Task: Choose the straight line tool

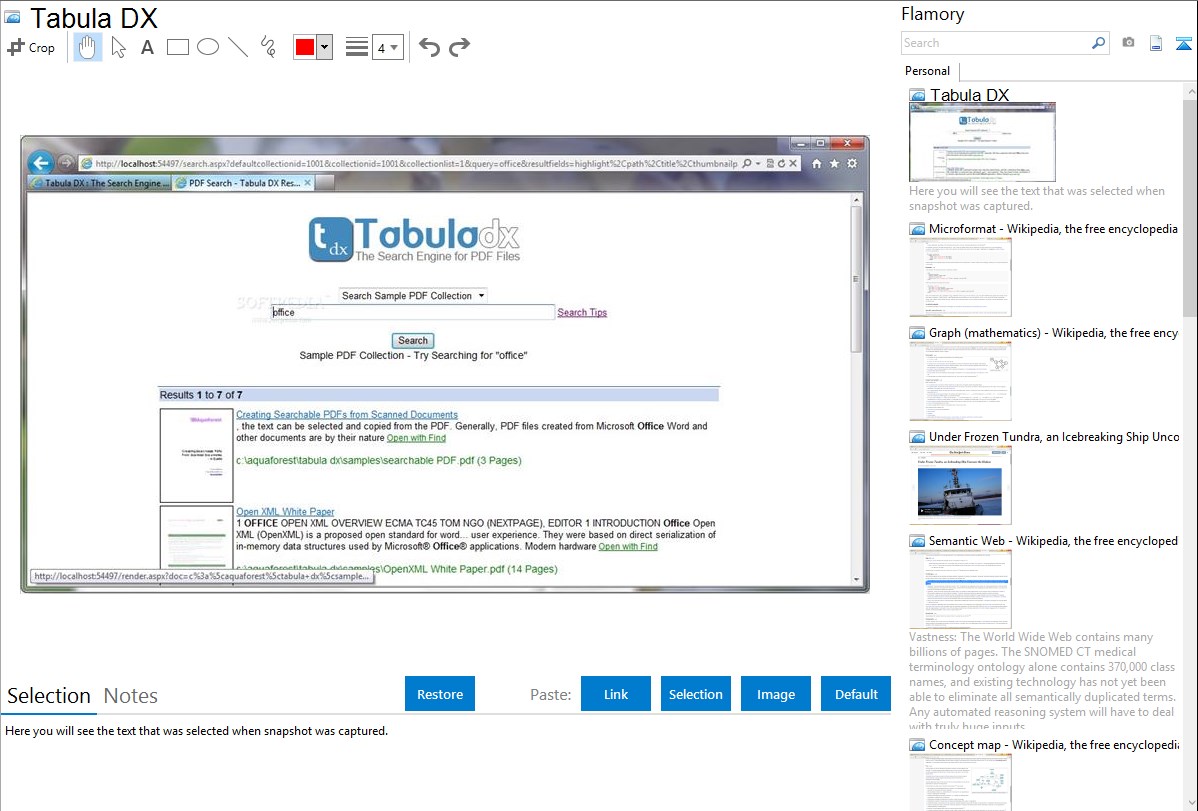Action: (x=238, y=47)
